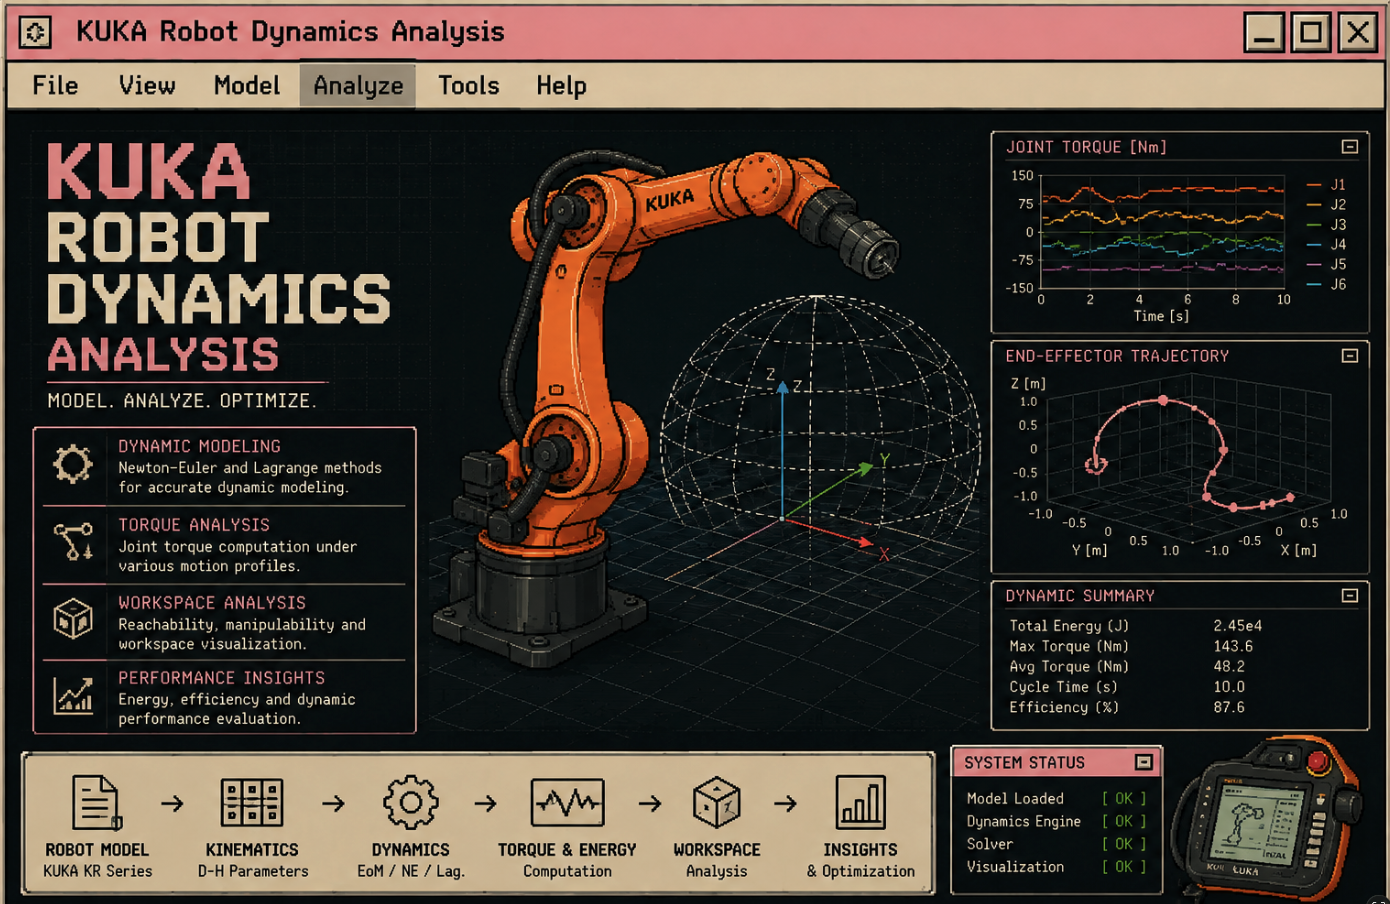Click the J1 legend swatch

point(1314,185)
